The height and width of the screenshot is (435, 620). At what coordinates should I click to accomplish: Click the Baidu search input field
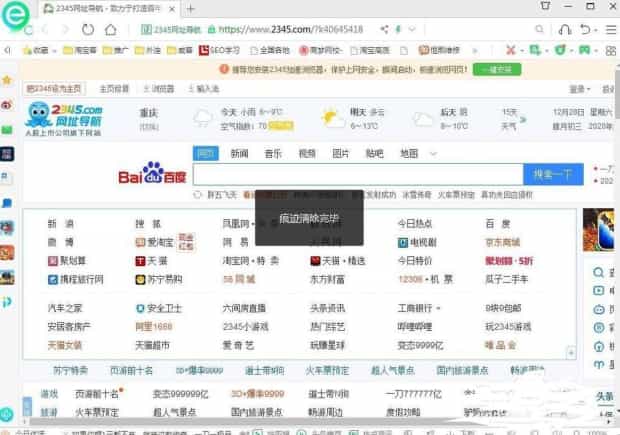click(x=358, y=174)
